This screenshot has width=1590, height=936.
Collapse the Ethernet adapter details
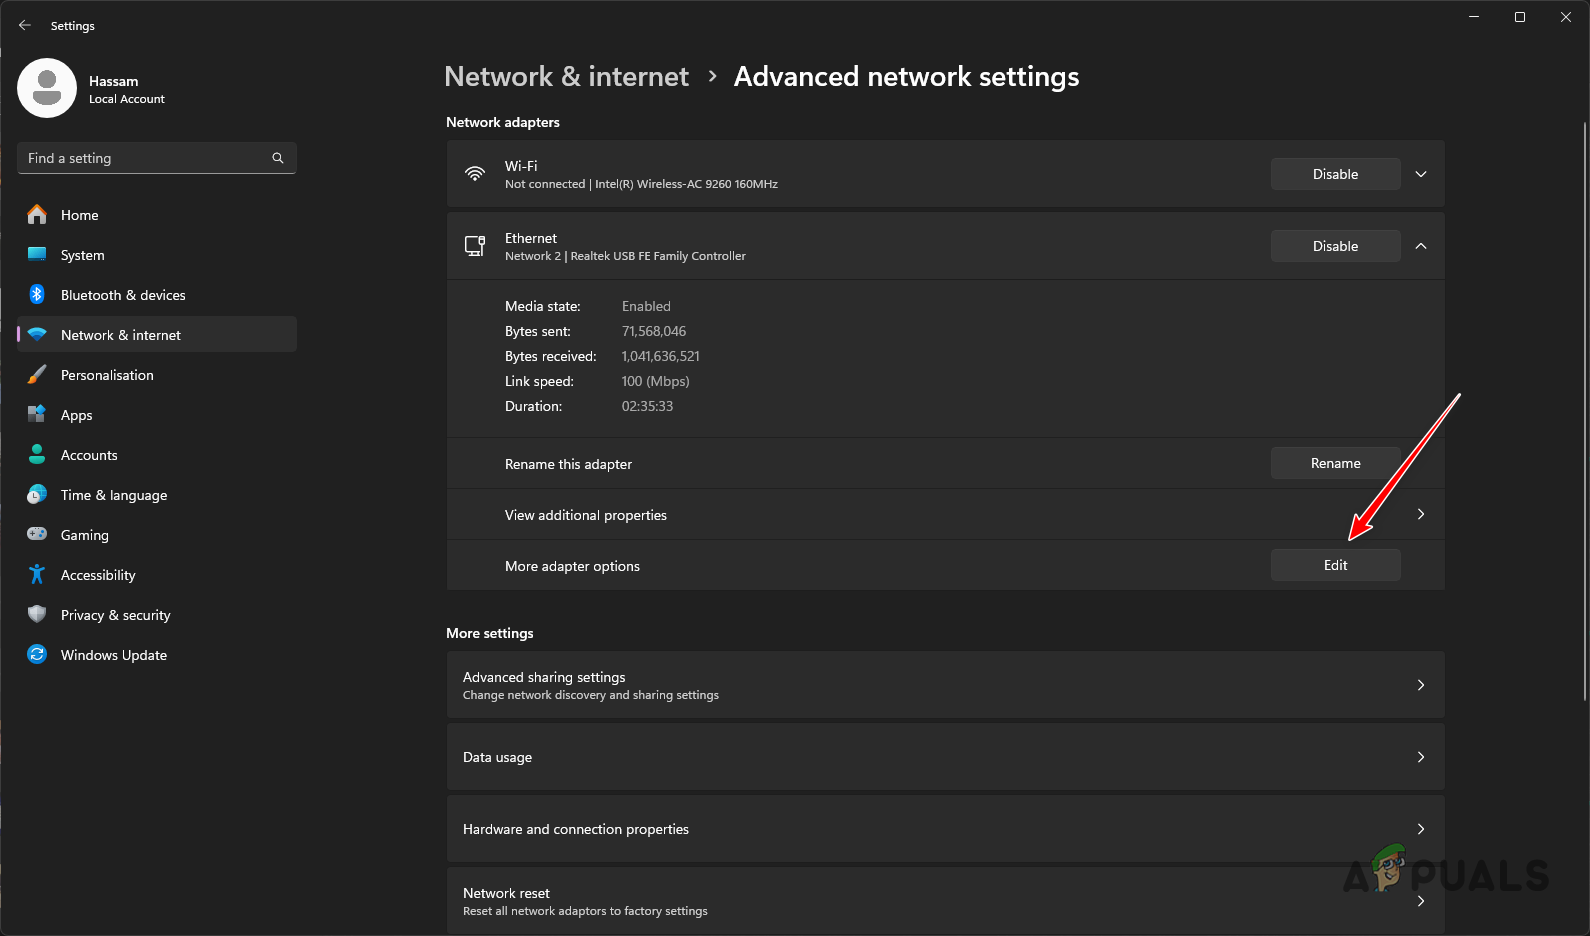pyautogui.click(x=1420, y=245)
